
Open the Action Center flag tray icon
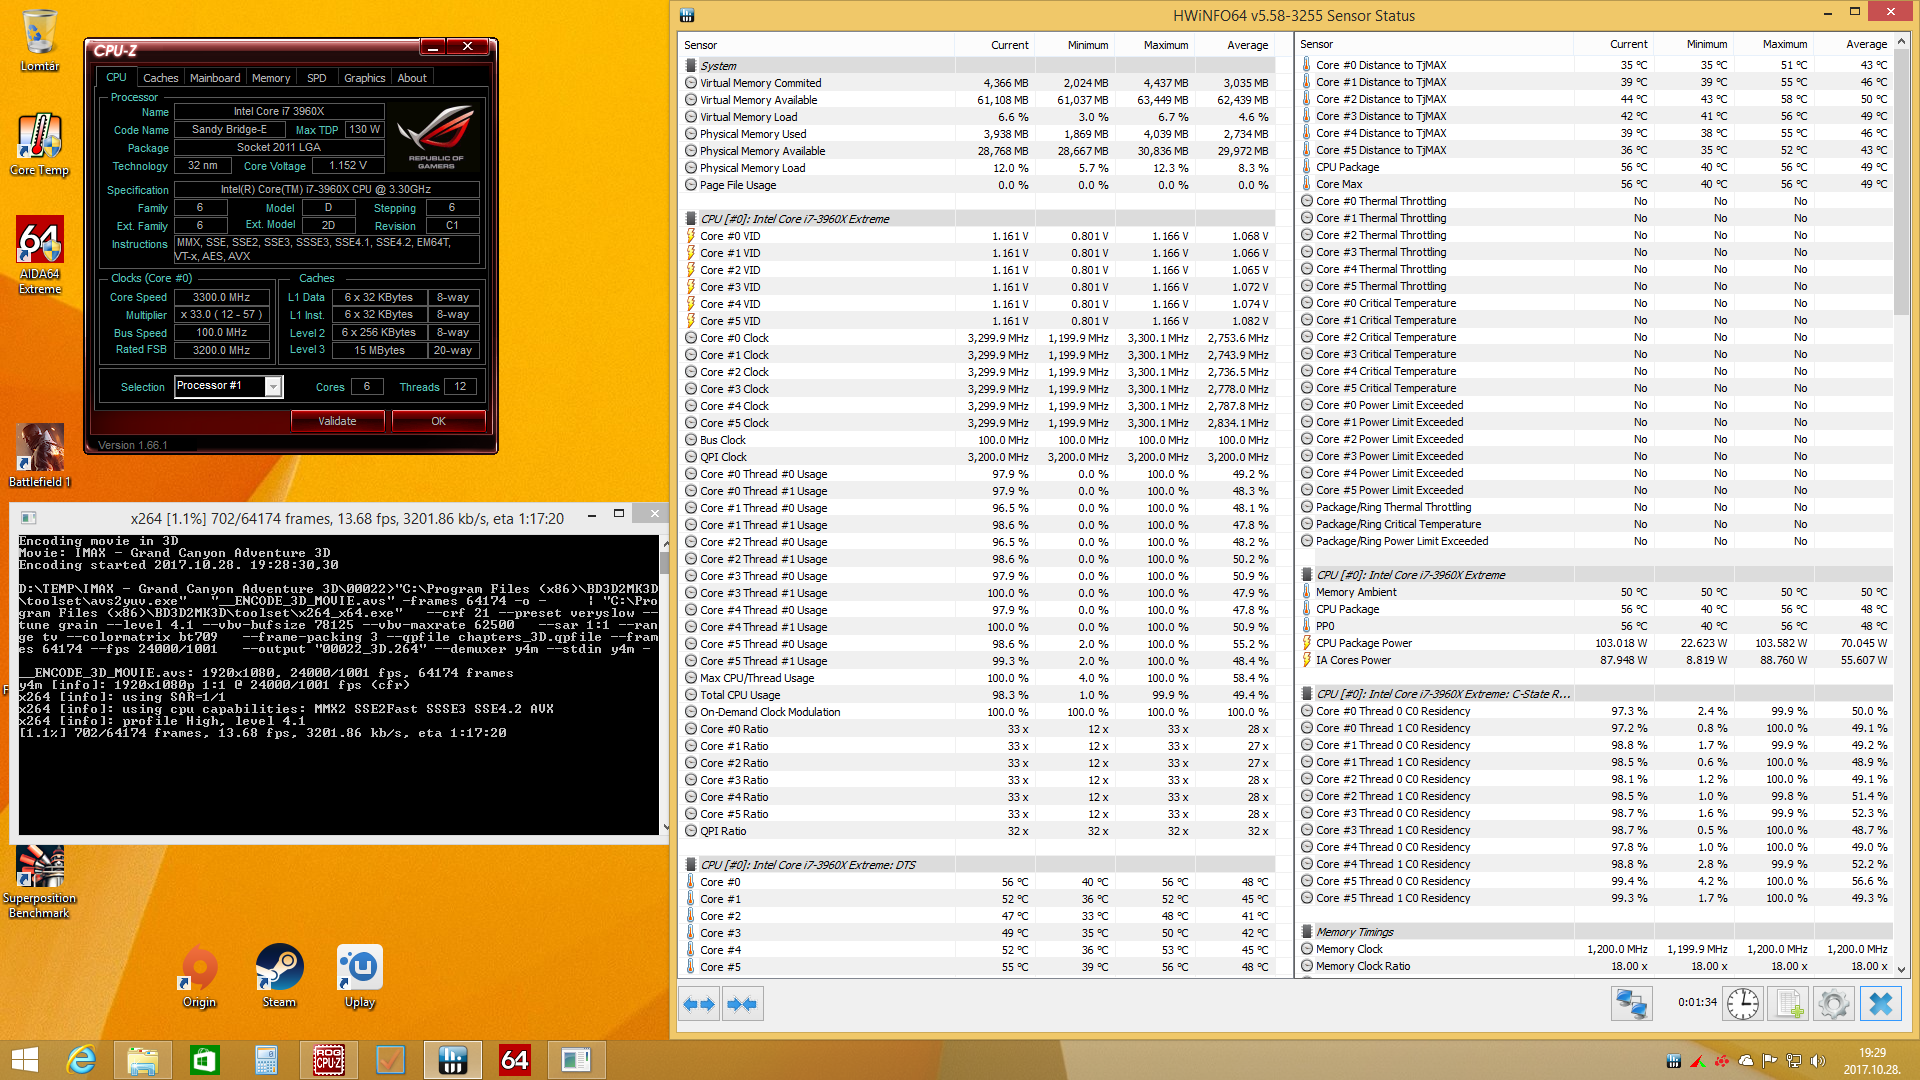[1770, 1061]
